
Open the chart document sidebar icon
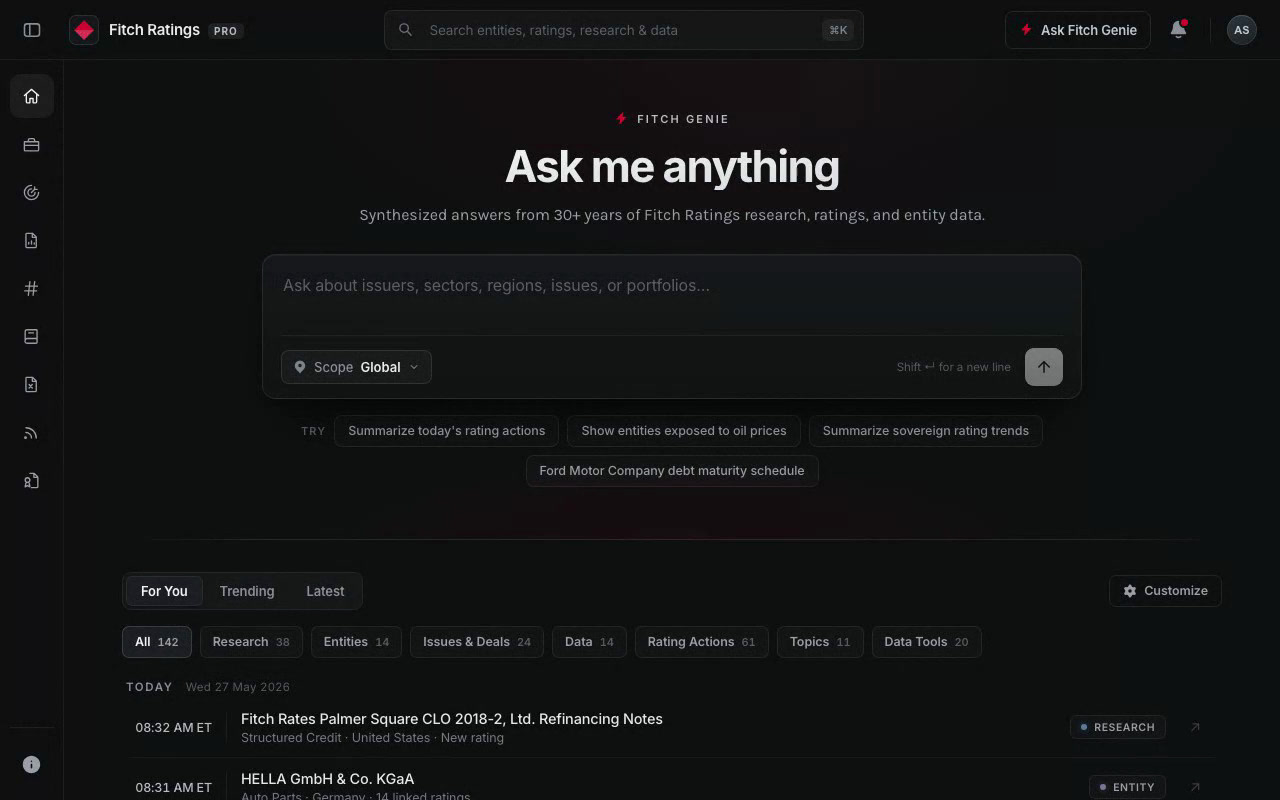click(x=32, y=241)
